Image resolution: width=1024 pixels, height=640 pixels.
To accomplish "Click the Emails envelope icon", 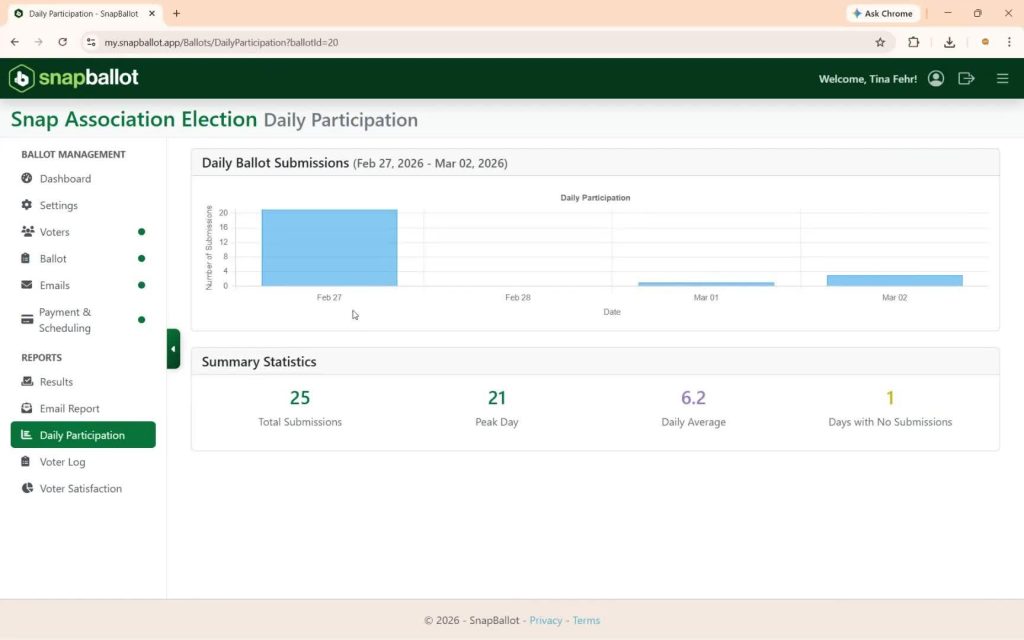I will point(27,285).
